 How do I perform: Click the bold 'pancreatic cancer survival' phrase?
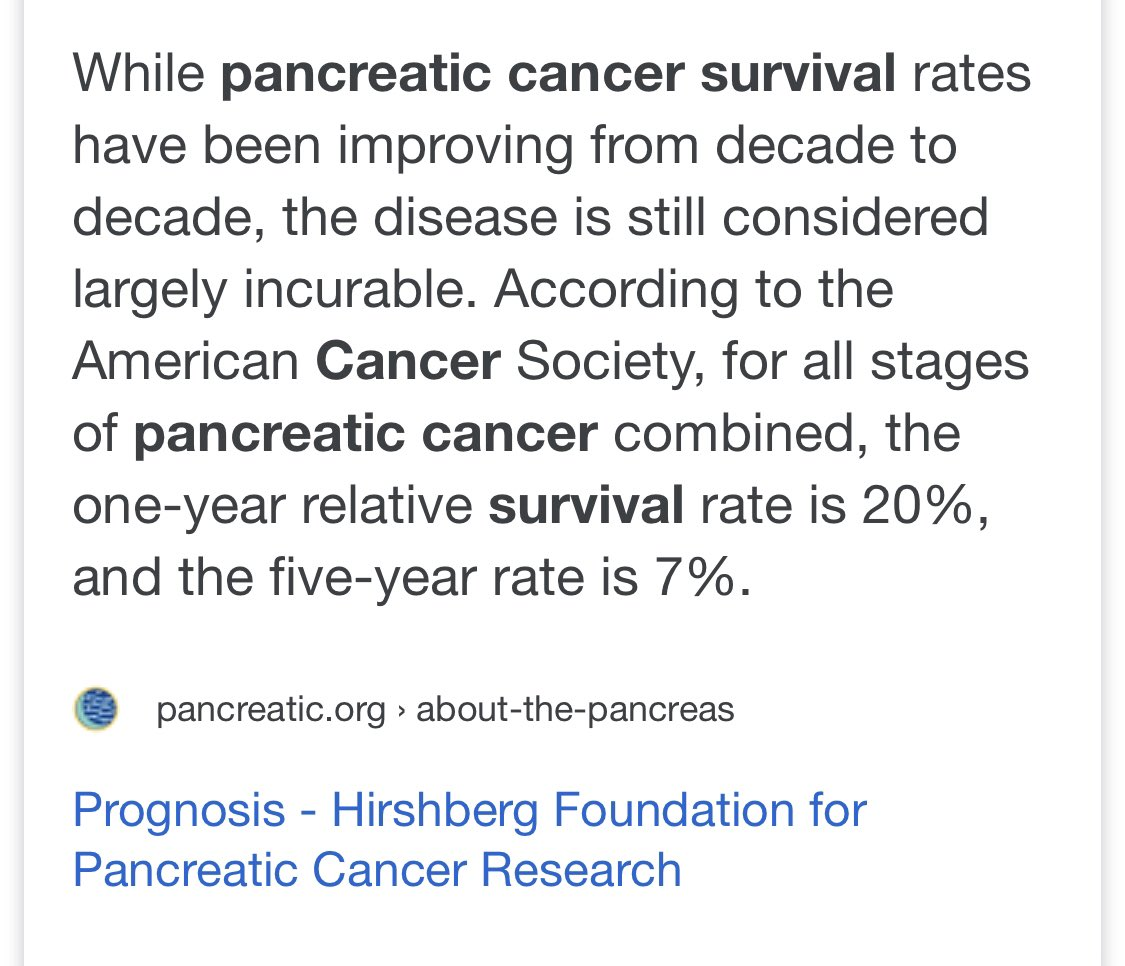pos(557,73)
